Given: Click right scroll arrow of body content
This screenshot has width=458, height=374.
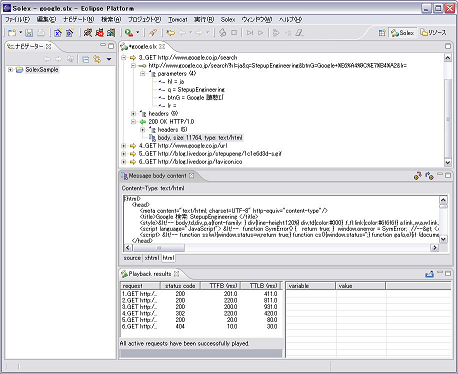Looking at the screenshot, I should (x=434, y=248).
